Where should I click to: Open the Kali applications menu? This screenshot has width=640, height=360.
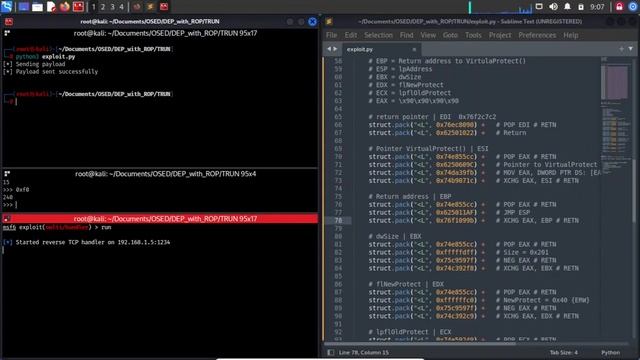[7, 6]
